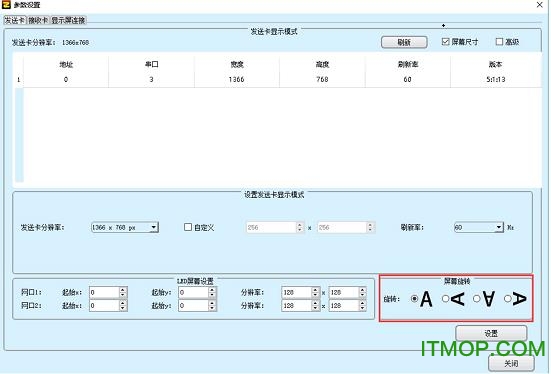Open the 参数设置 title bar app icon

click(x=6, y=5)
